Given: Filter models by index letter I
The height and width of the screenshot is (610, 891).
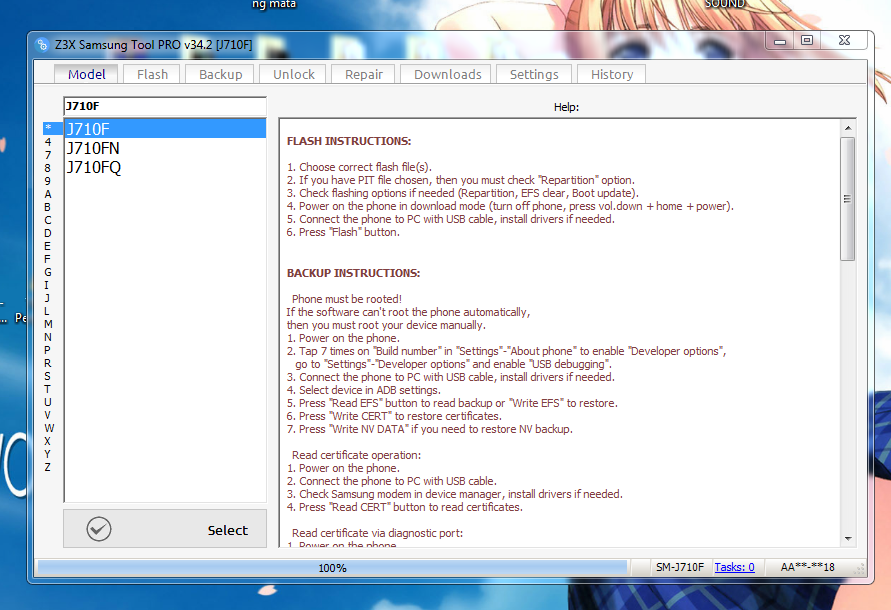Looking at the screenshot, I should click(48, 285).
